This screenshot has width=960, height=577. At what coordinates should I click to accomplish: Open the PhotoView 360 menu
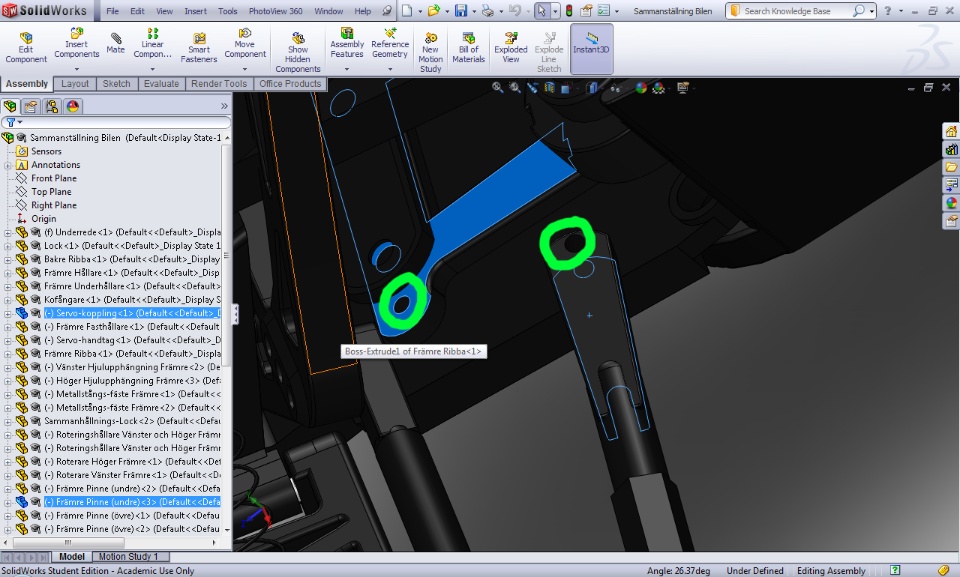(276, 11)
